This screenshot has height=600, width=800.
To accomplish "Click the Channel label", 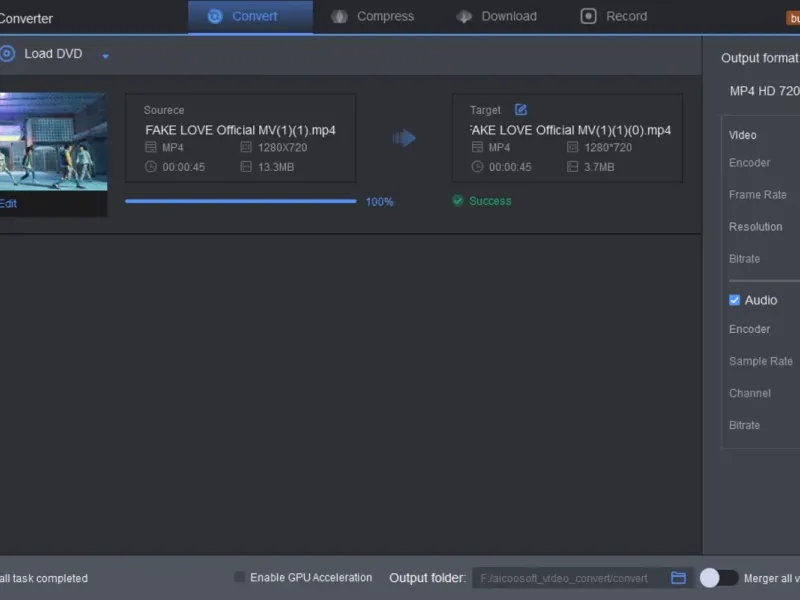I will [x=749, y=393].
